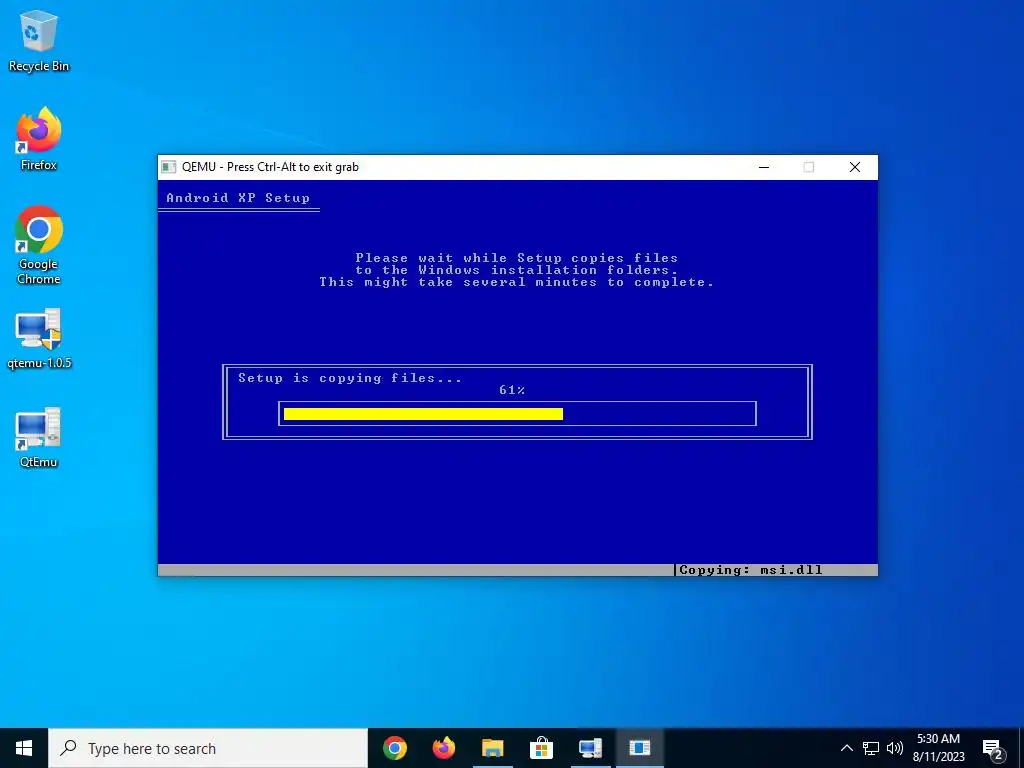Click 'This might take several minutes to complete.'
The width and height of the screenshot is (1024, 768).
(516, 282)
